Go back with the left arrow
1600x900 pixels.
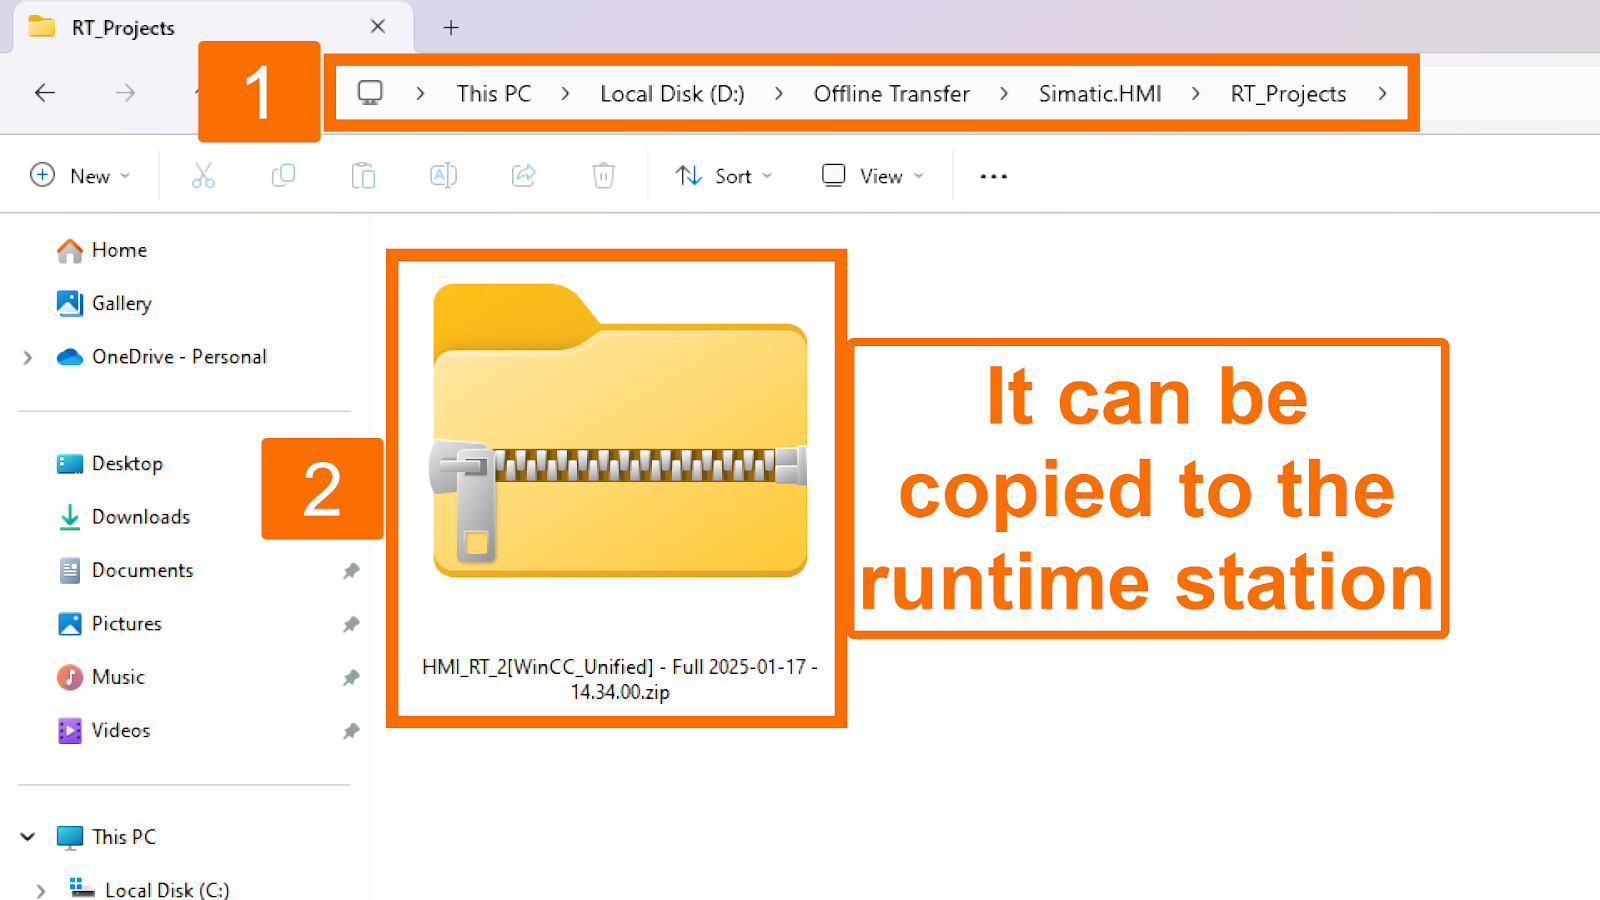click(45, 93)
